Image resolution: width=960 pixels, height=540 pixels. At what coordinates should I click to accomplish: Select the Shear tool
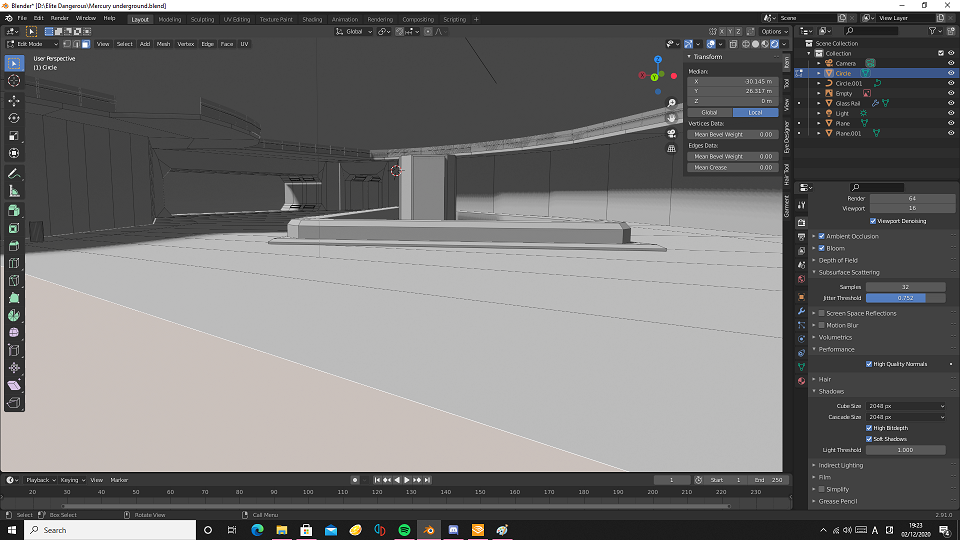14,385
